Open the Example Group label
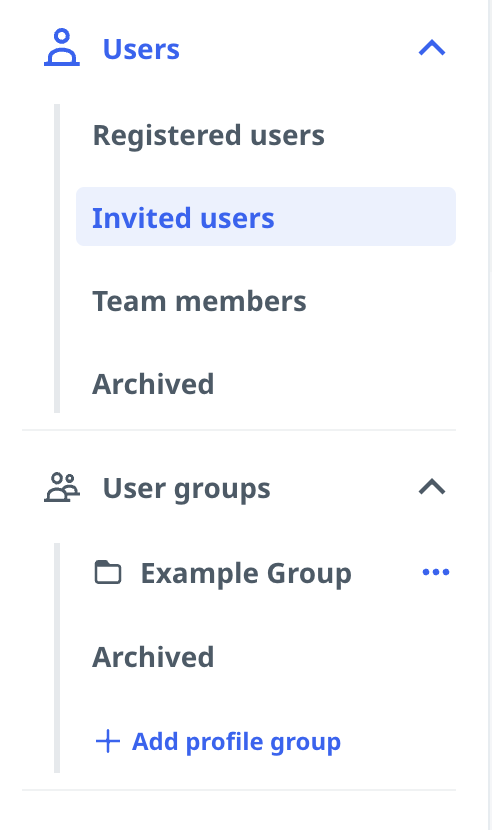The width and height of the screenshot is (492, 830). (x=246, y=574)
